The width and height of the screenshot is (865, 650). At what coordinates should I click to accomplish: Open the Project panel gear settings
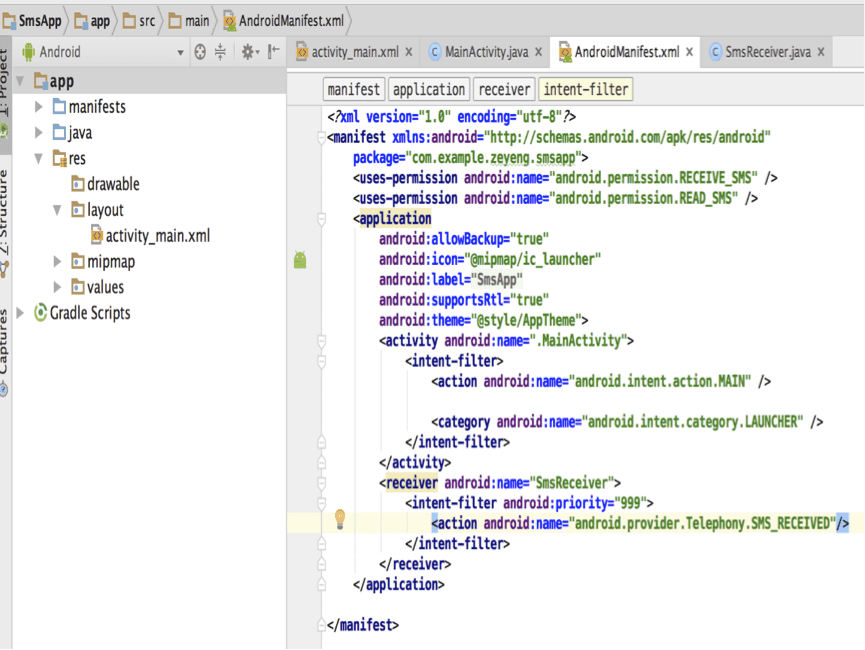coord(247,52)
